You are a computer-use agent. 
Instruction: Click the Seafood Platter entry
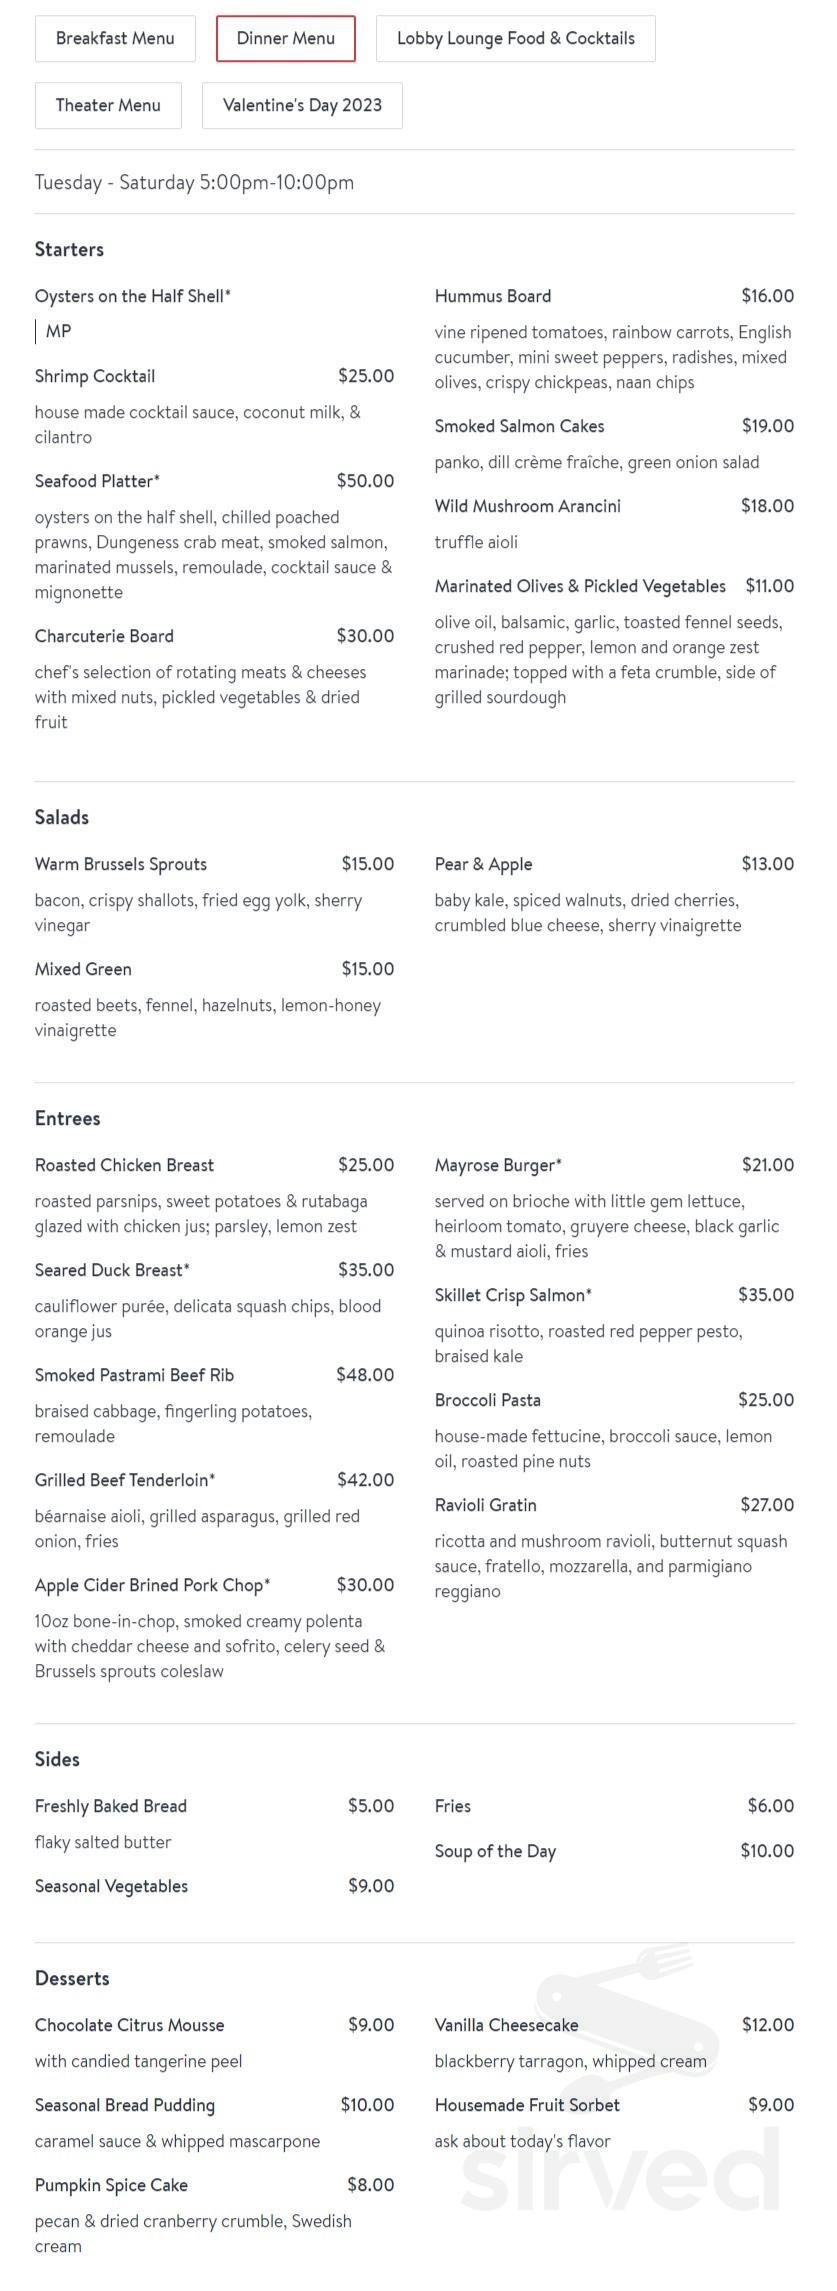point(97,481)
